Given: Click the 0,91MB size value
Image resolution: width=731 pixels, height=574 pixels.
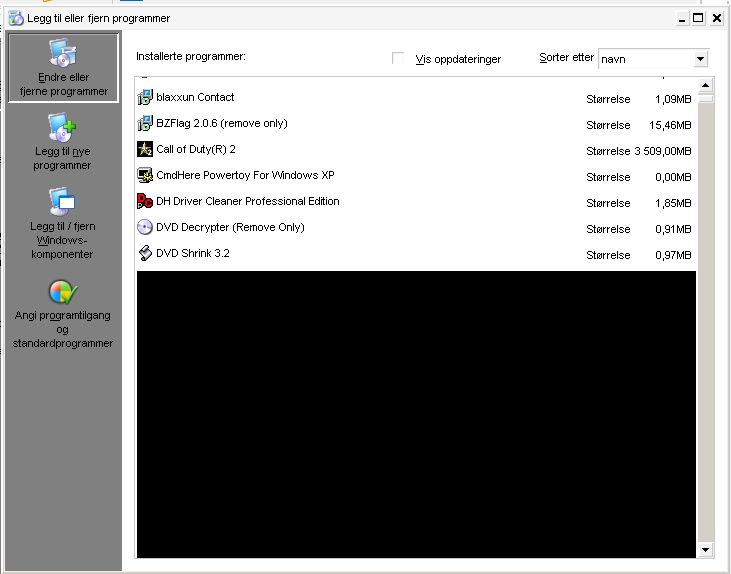Looking at the screenshot, I should pos(673,229).
